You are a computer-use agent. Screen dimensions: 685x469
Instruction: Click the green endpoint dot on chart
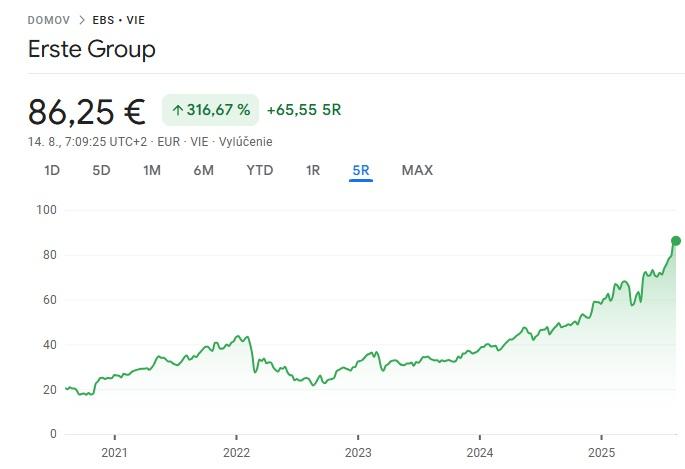pos(676,241)
